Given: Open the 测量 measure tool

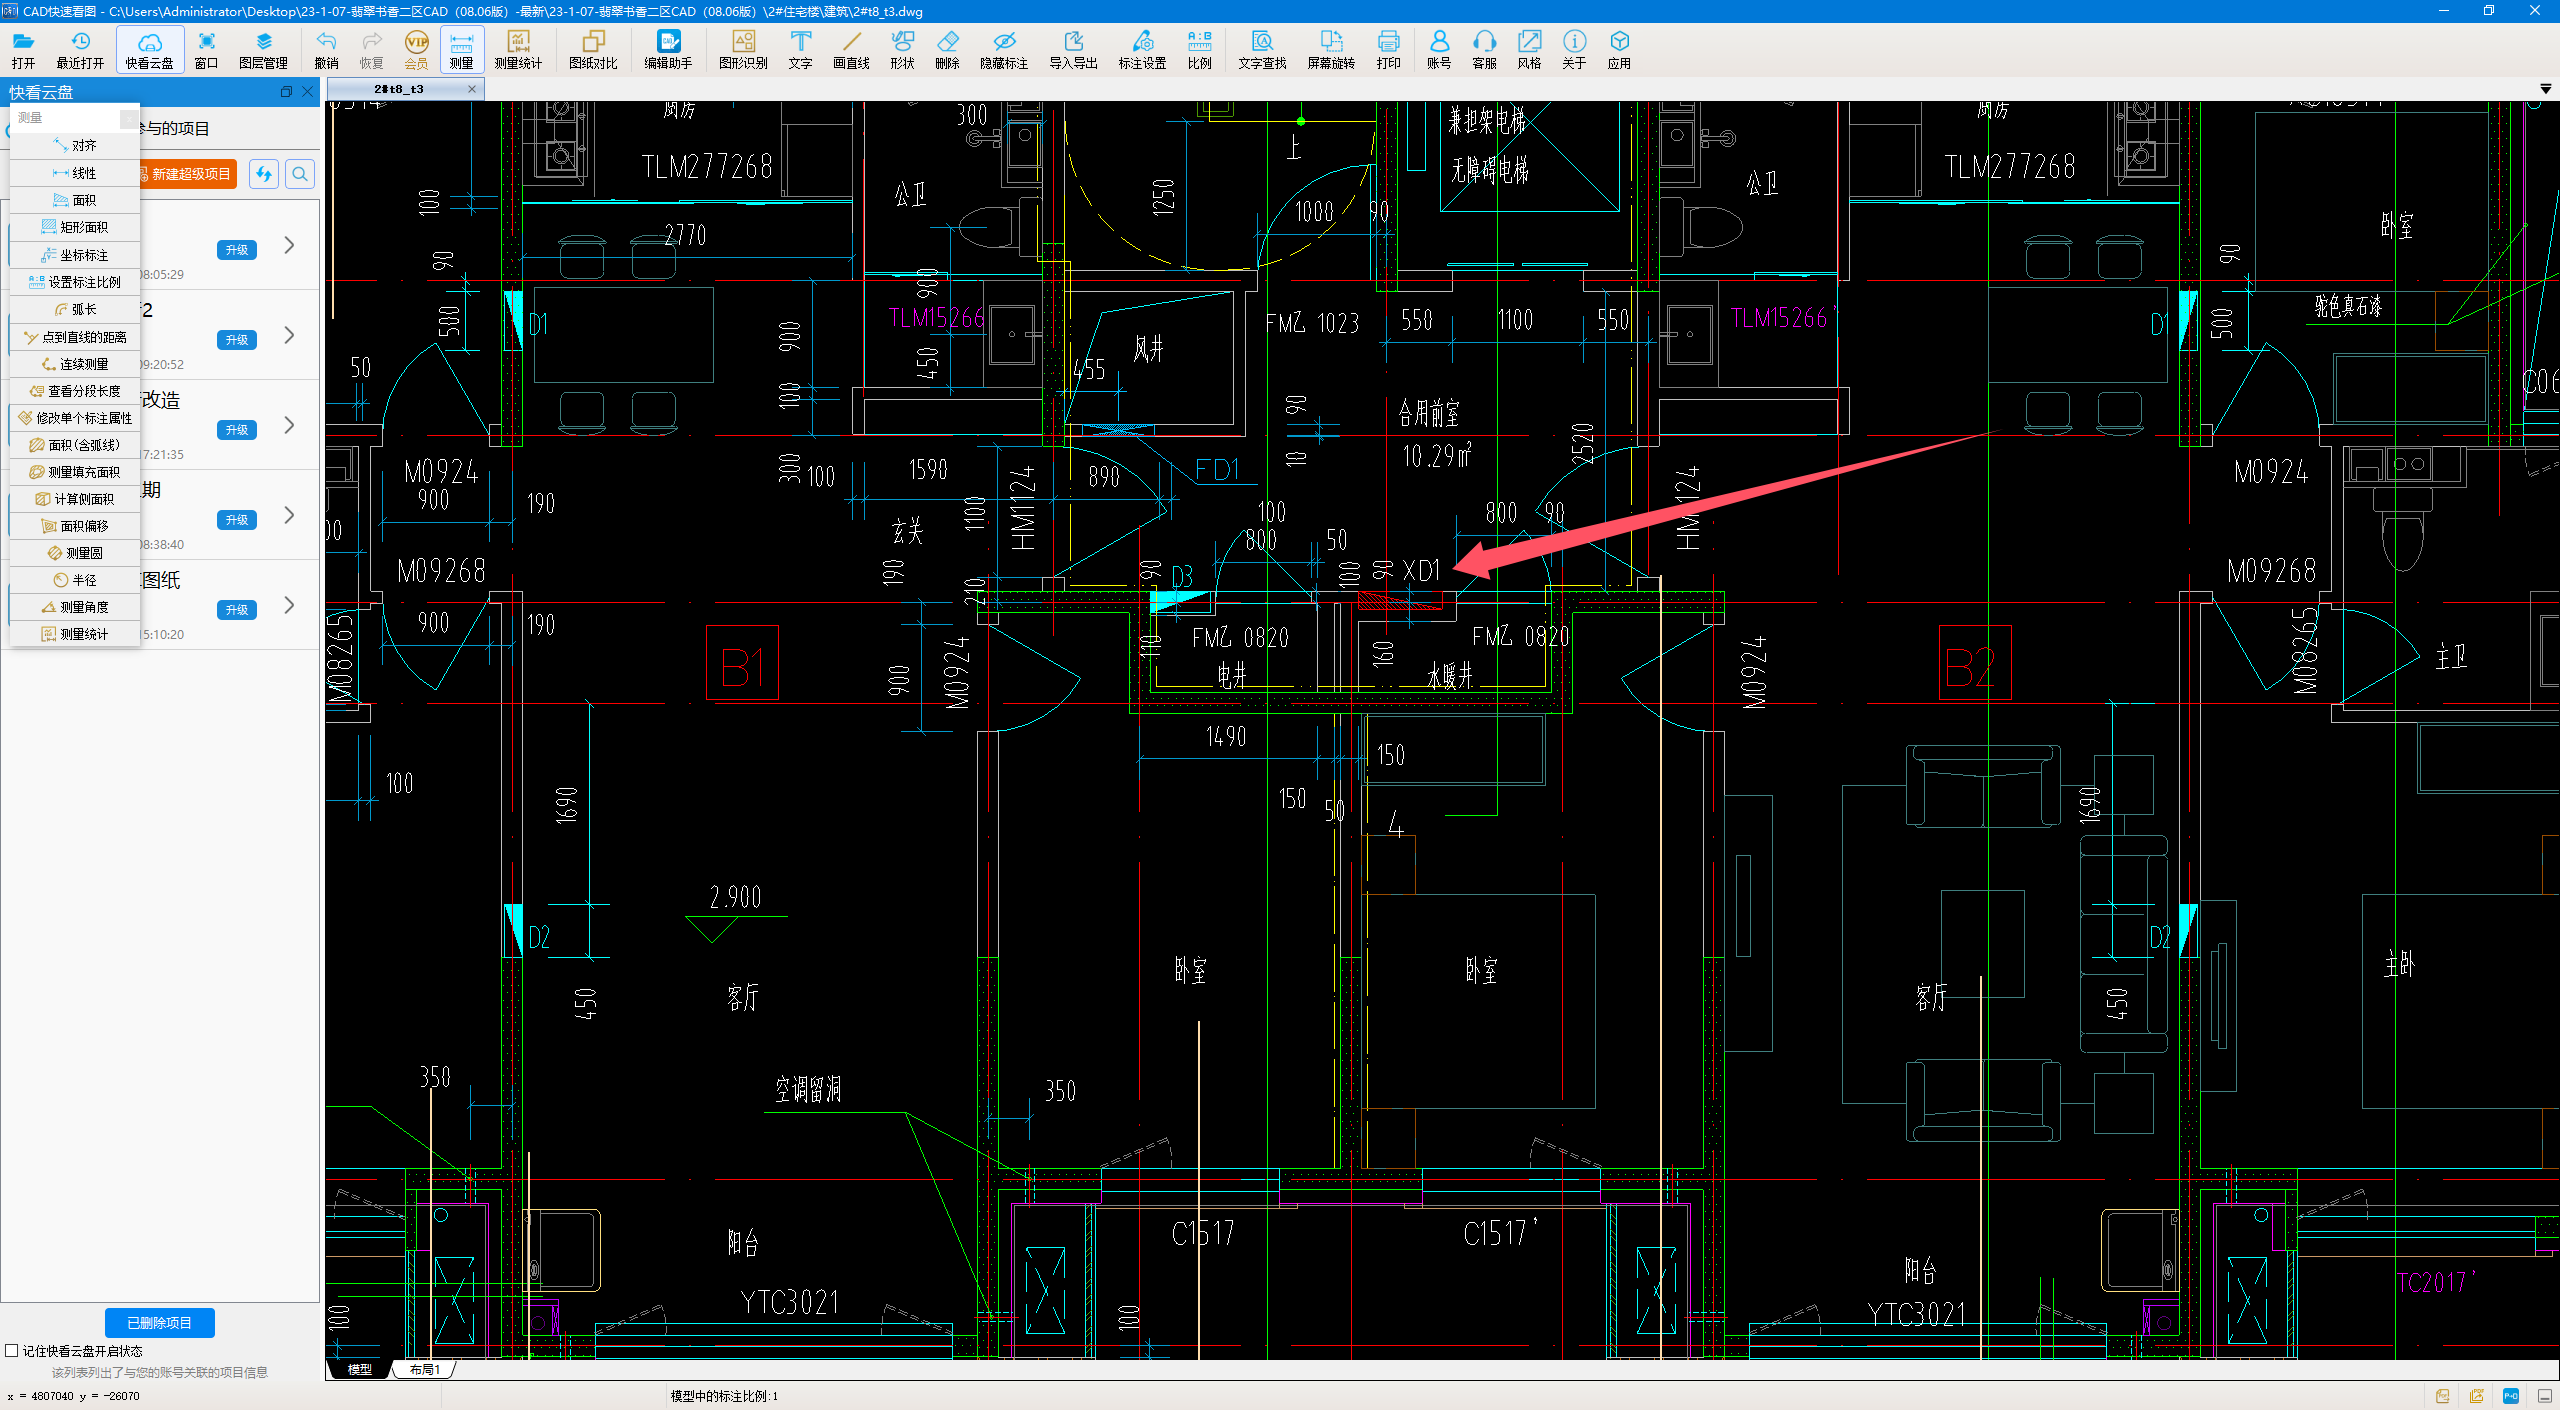Looking at the screenshot, I should coord(461,49).
